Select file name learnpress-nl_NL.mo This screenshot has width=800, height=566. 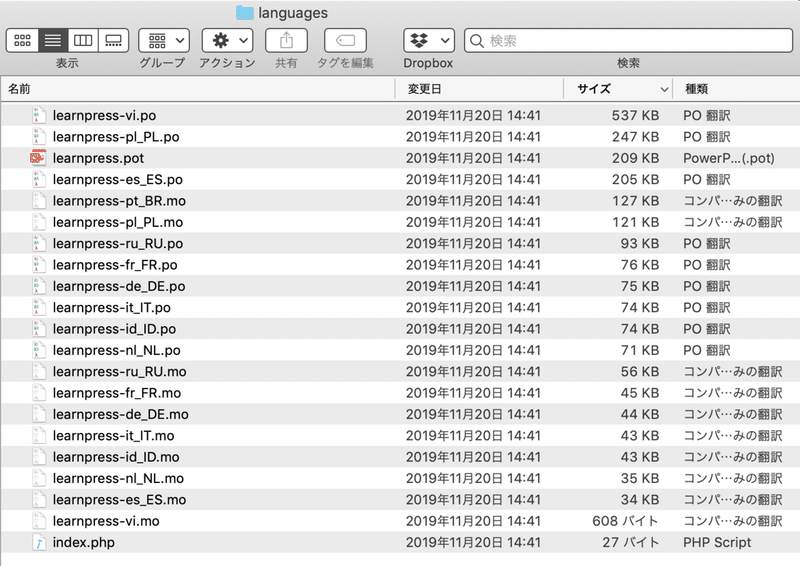(x=118, y=478)
